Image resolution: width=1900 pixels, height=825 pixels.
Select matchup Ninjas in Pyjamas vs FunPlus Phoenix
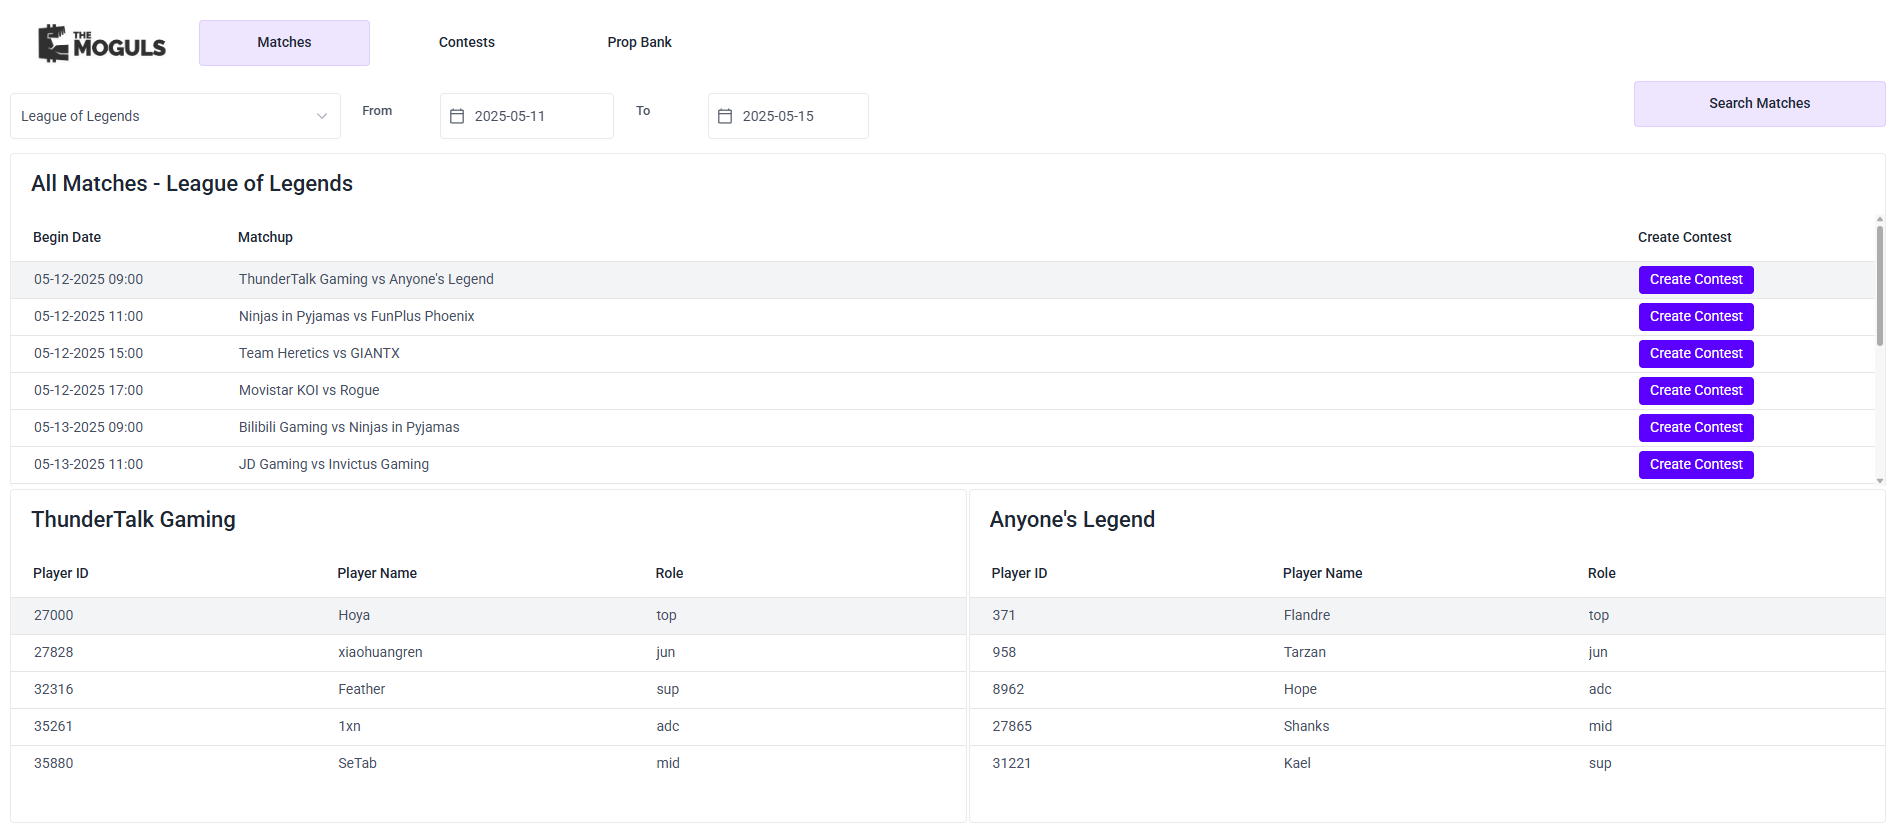point(356,317)
